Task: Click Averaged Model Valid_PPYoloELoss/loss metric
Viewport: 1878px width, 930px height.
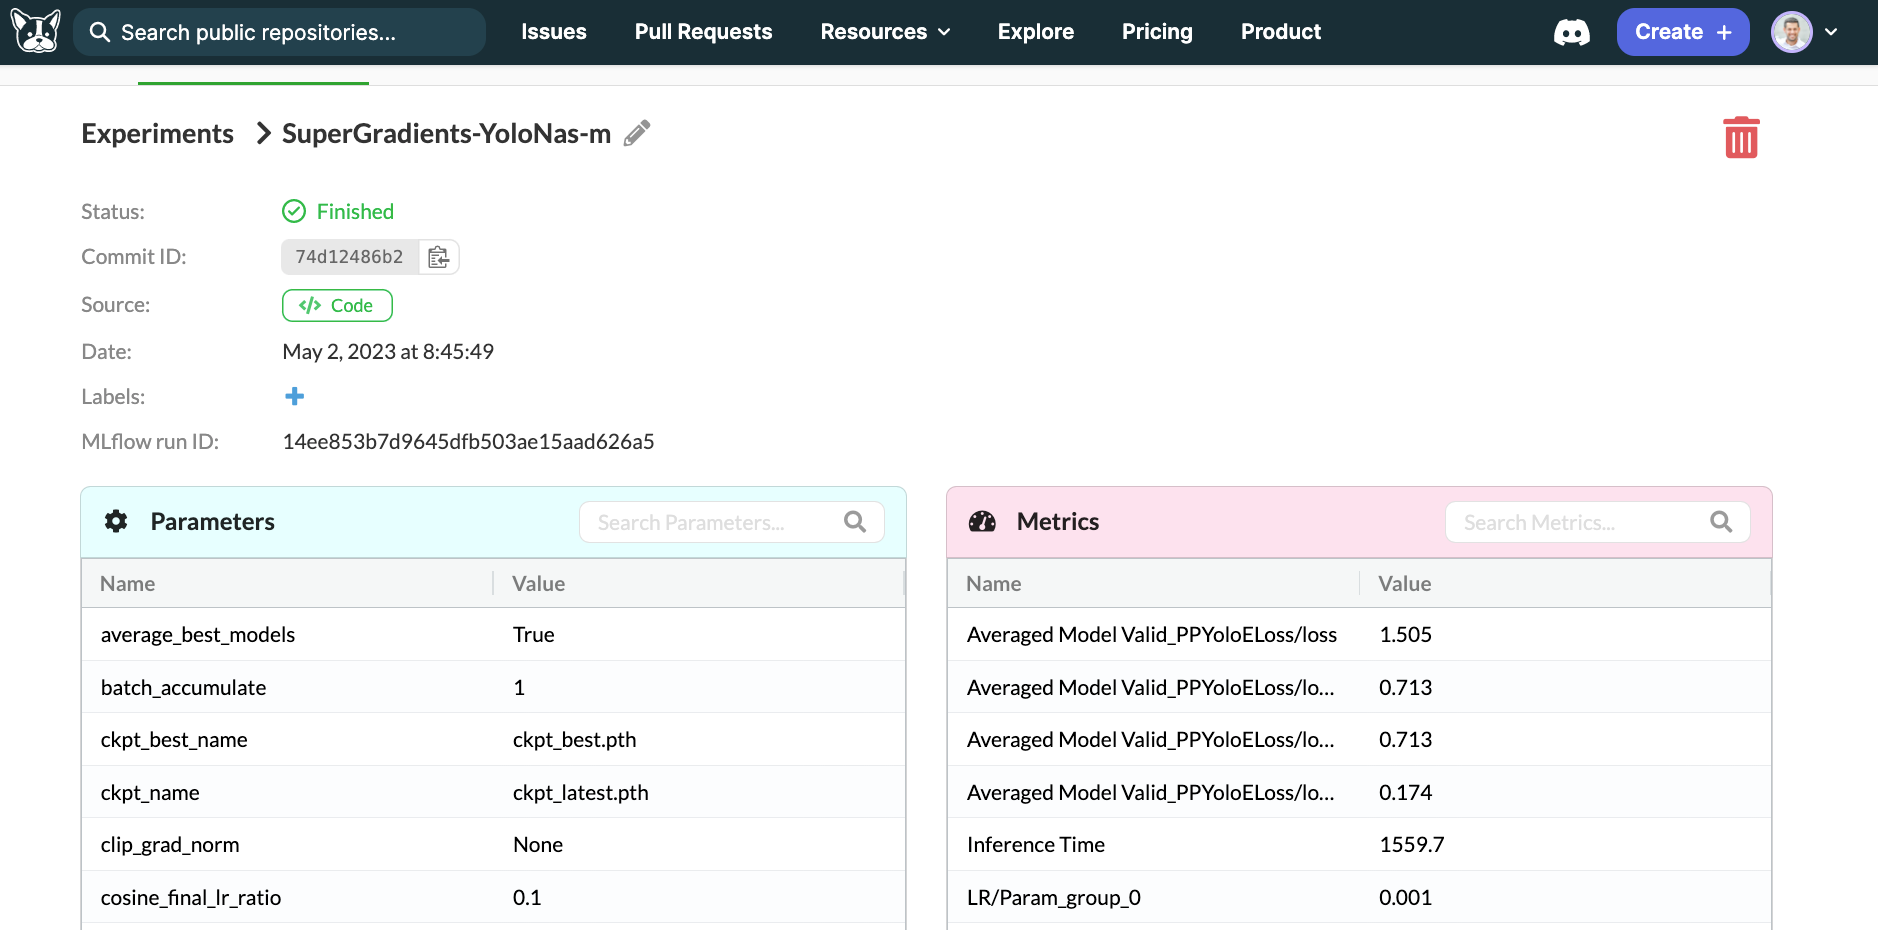Action: 1152,634
